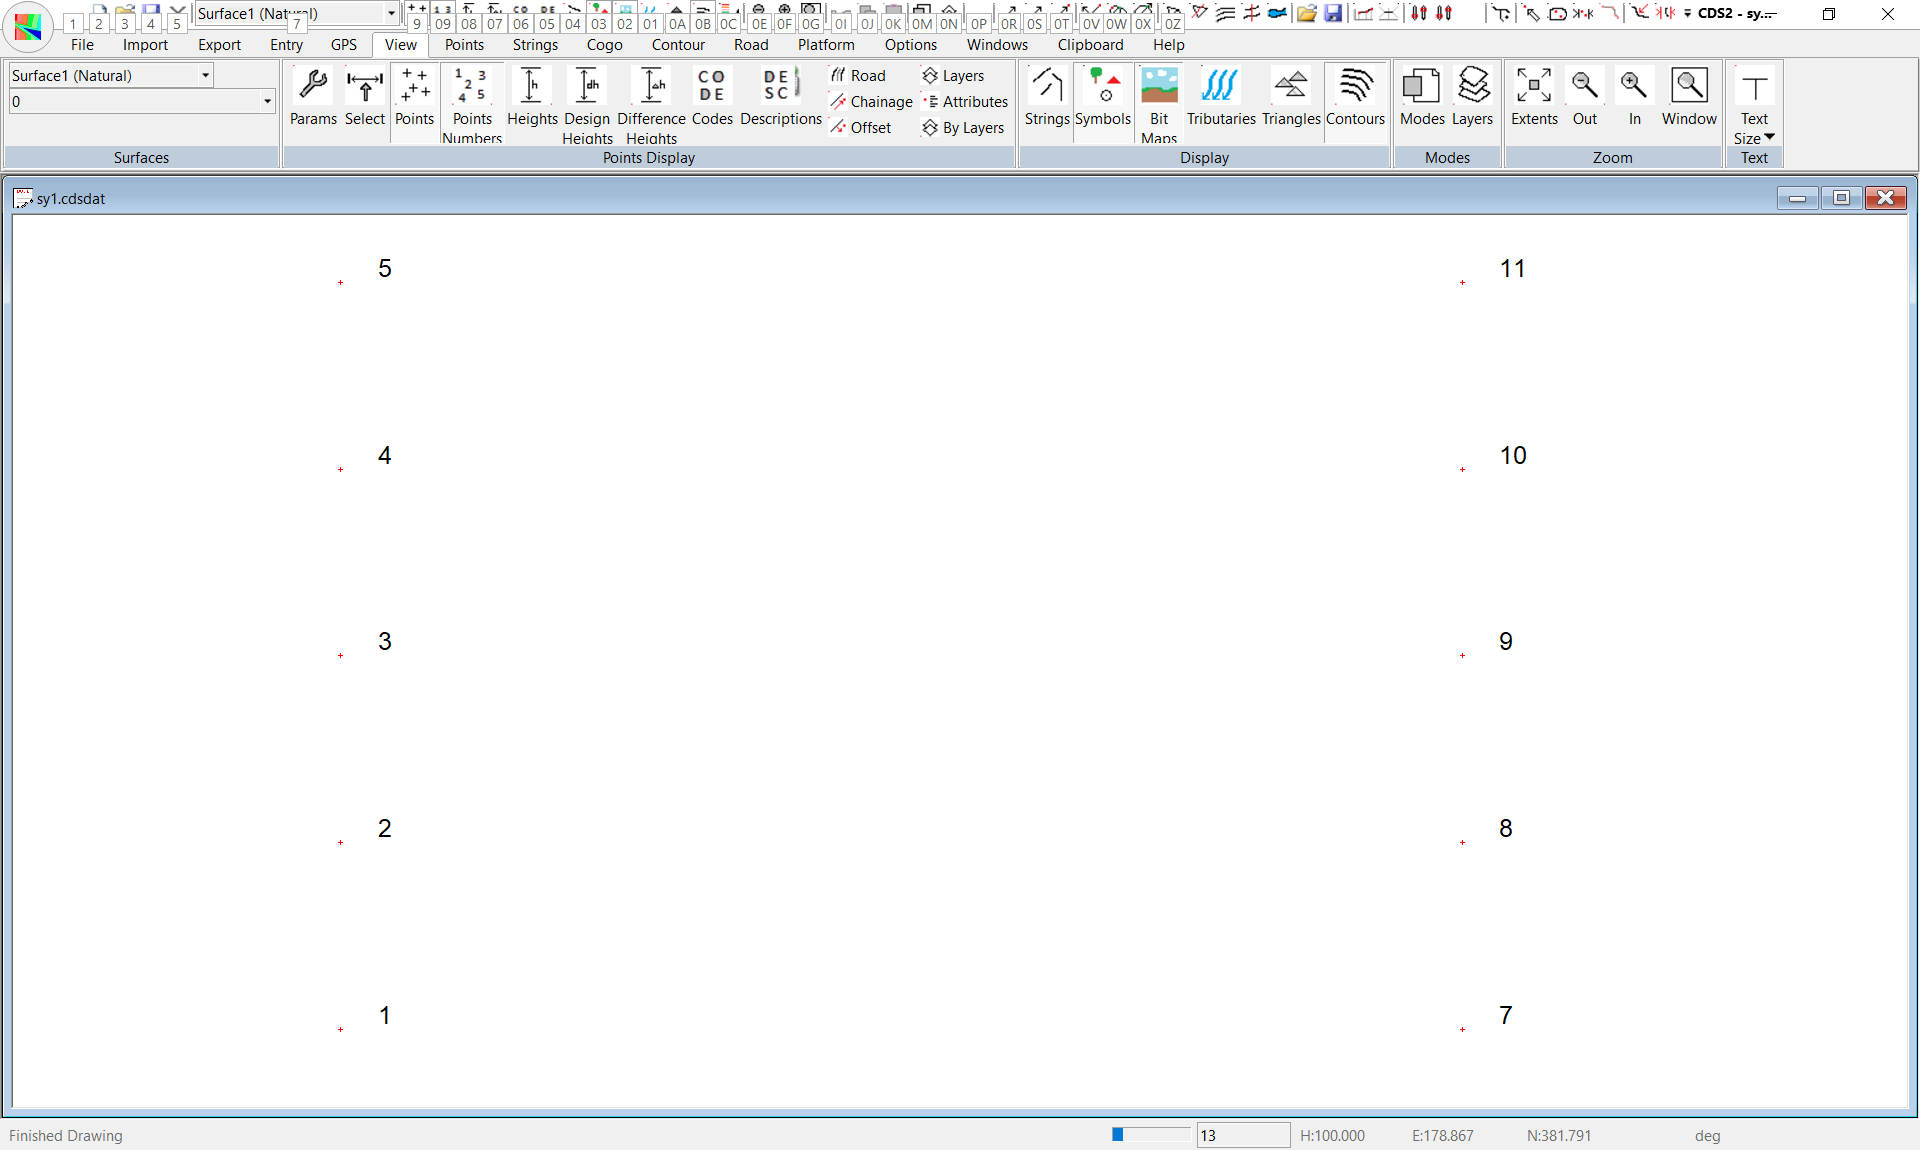
Task: Click the By Layers button
Action: [x=963, y=128]
